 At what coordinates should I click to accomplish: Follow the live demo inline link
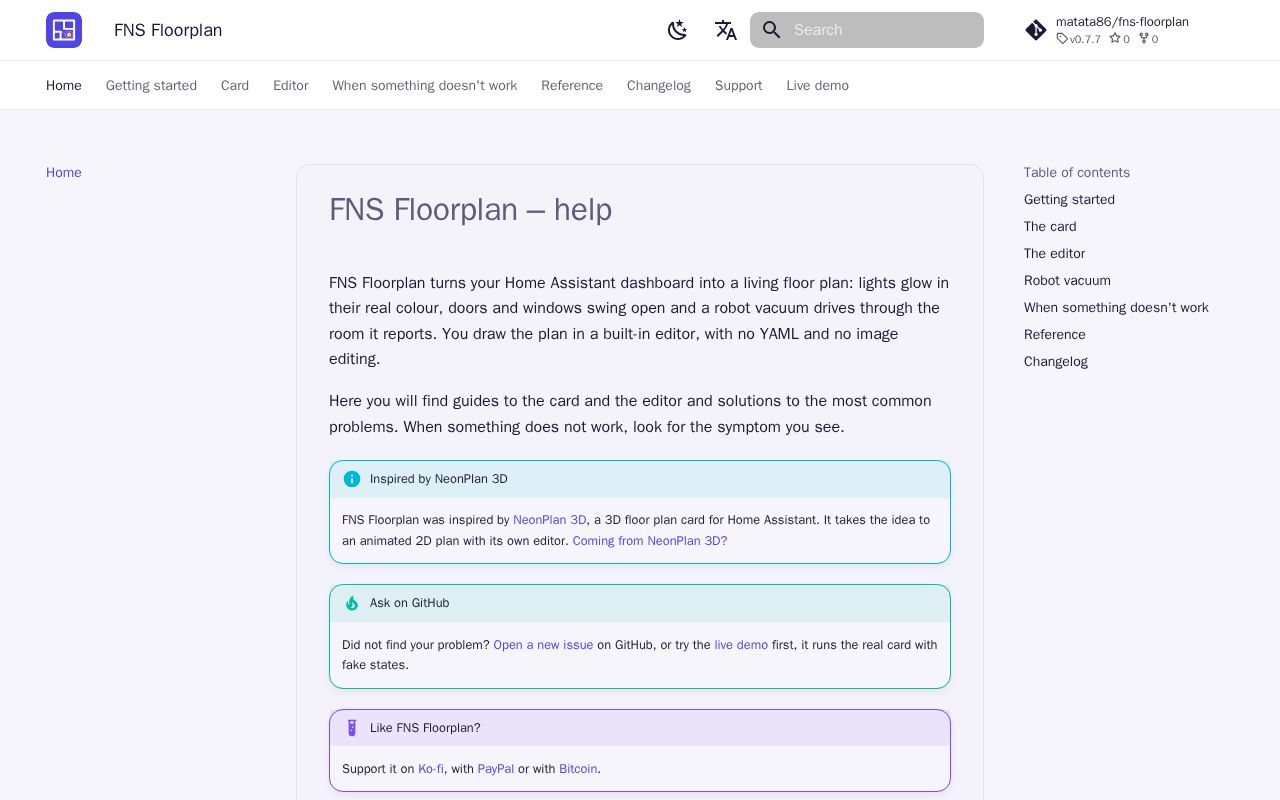(x=741, y=645)
